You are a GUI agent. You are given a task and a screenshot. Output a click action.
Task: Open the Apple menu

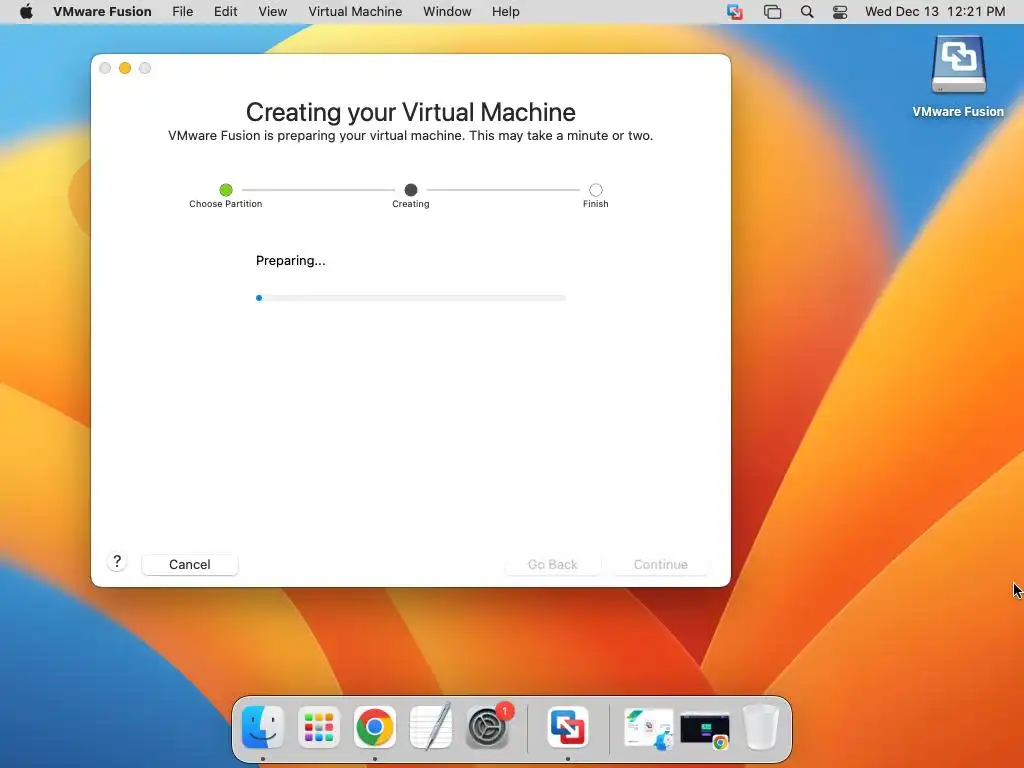click(26, 12)
